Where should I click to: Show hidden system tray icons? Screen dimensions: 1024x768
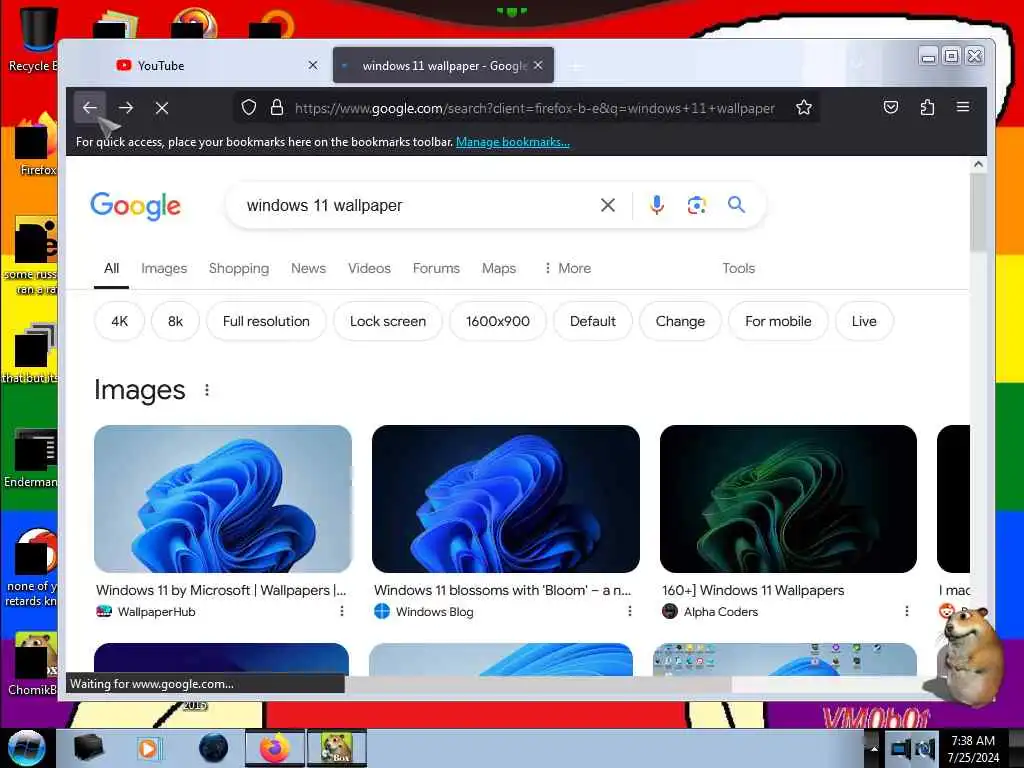tap(874, 749)
